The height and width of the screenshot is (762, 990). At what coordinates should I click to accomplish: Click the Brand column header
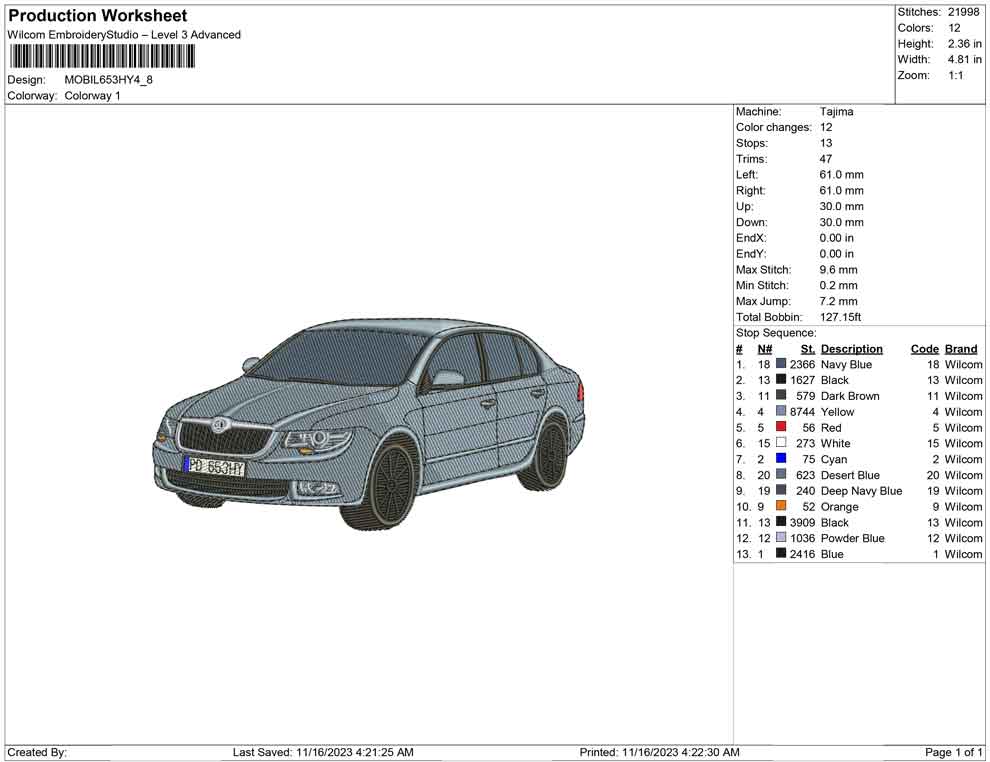pos(960,348)
